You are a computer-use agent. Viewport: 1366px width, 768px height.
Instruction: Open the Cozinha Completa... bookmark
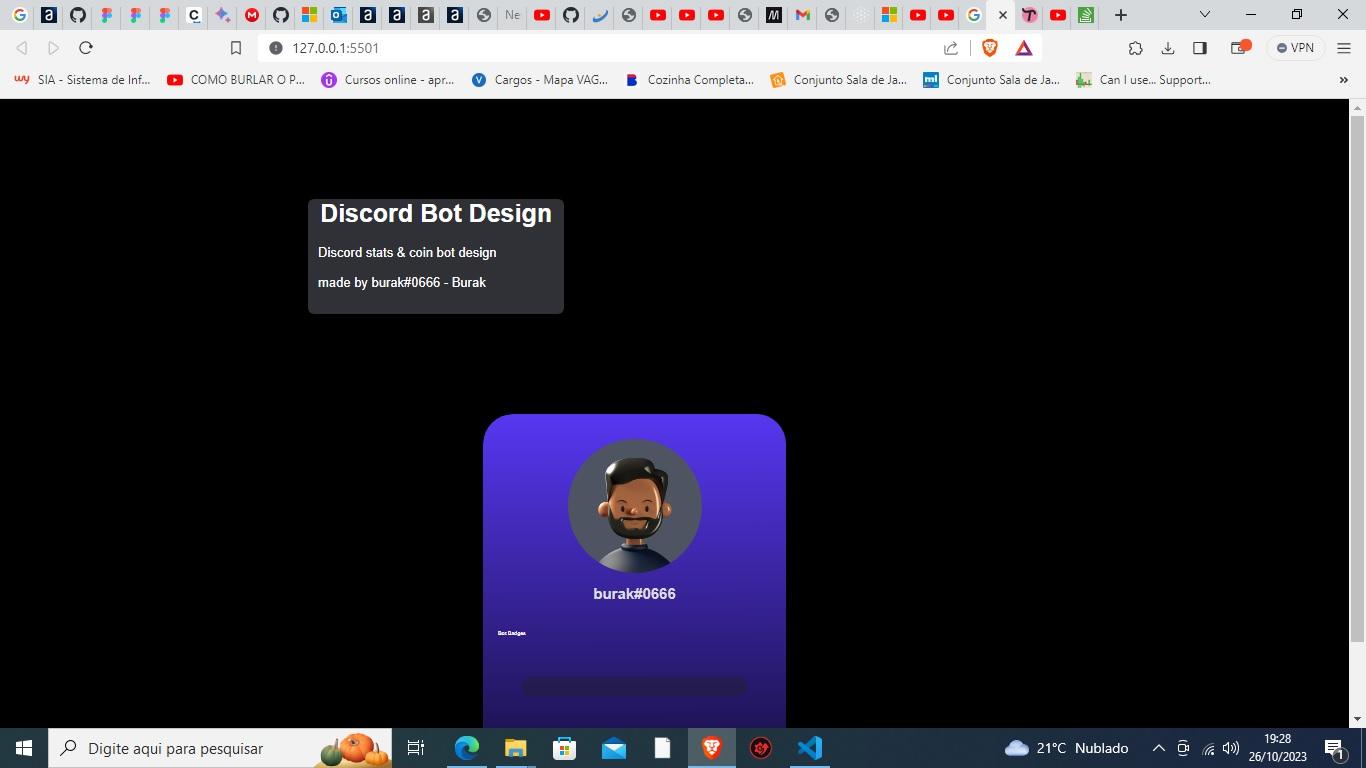pos(689,80)
